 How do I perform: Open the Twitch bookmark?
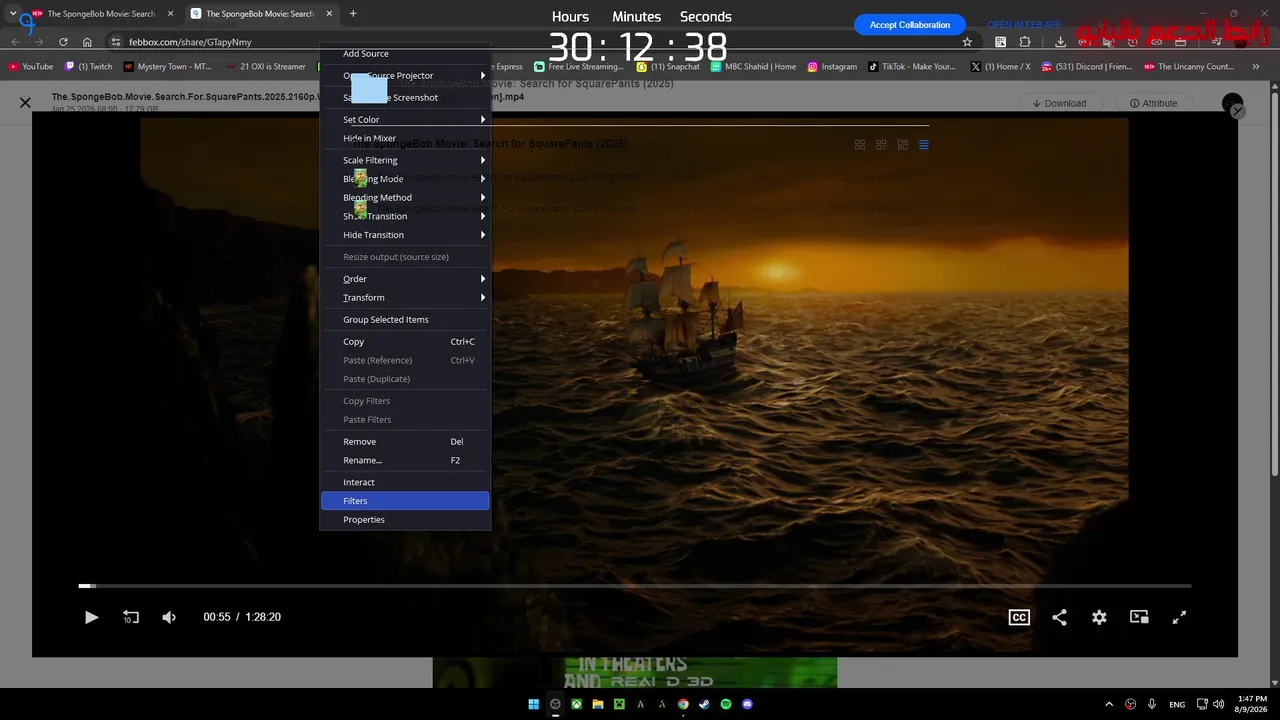(x=88, y=67)
